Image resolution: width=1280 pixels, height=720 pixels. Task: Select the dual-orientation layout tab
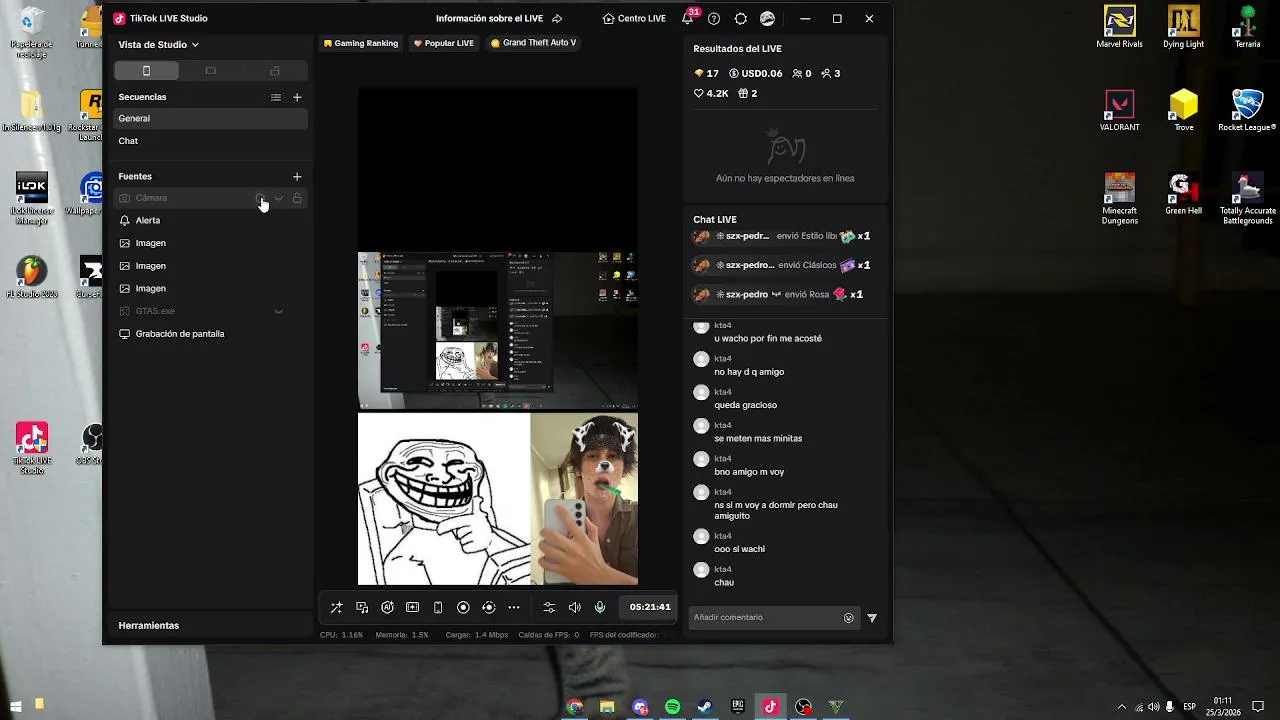coord(275,71)
